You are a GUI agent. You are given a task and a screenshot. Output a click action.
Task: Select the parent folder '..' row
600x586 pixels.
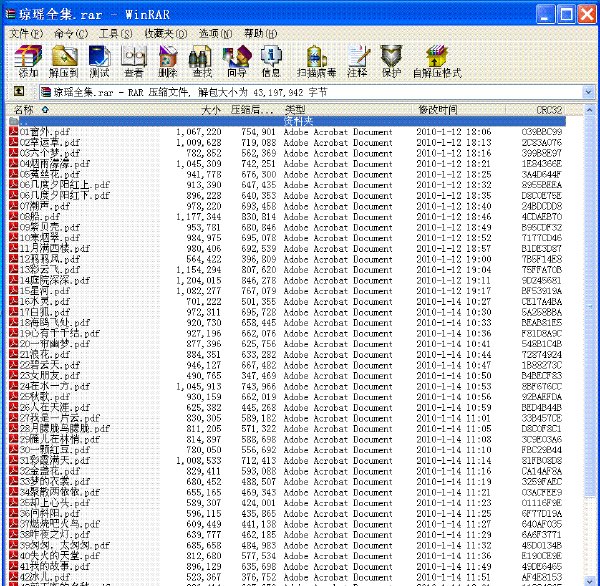(287, 121)
